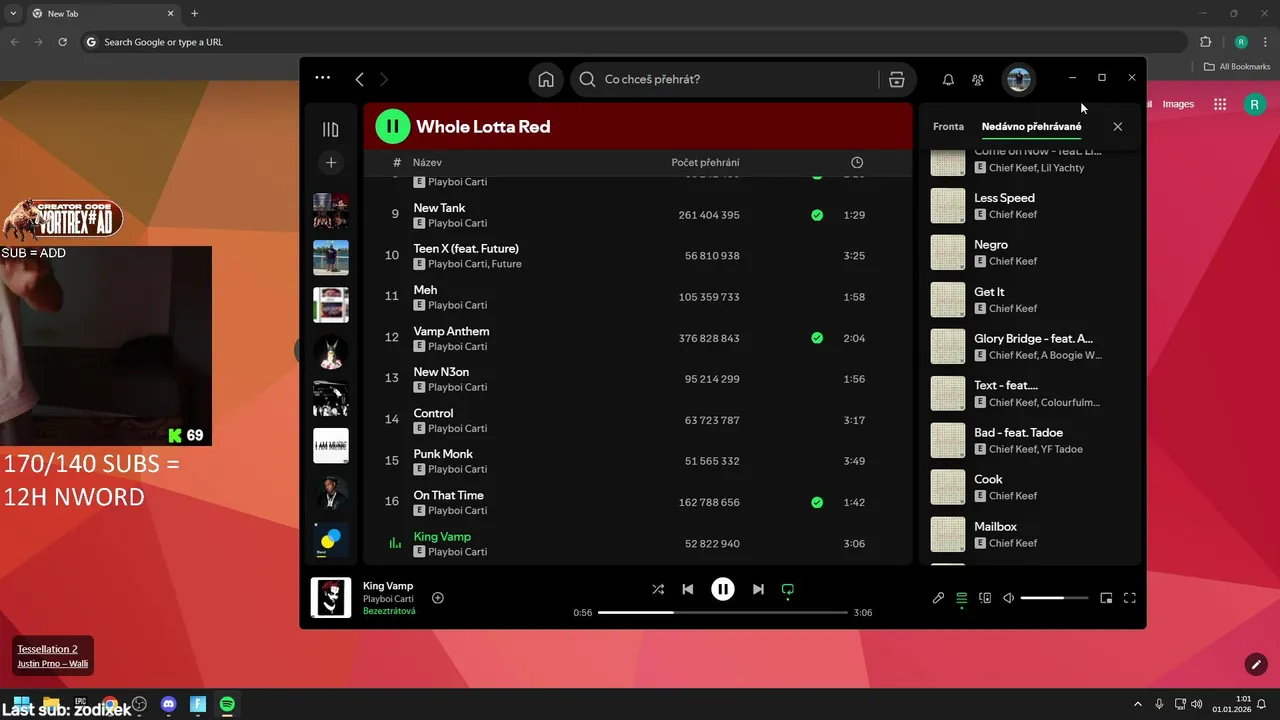Toggle shuffle playback

658,589
